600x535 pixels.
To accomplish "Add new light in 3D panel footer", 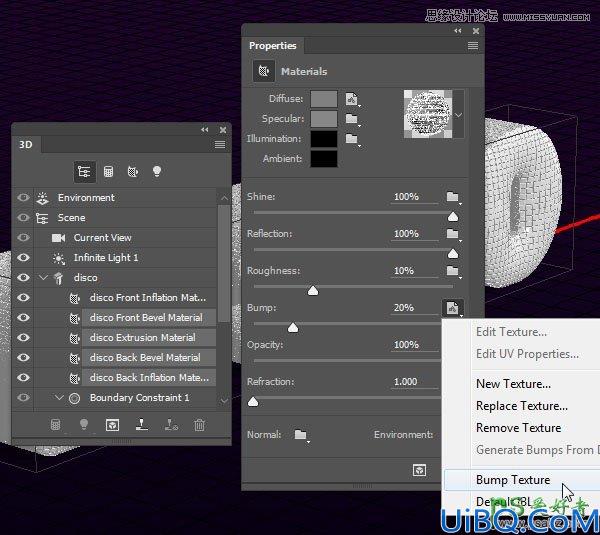I will pos(83,424).
